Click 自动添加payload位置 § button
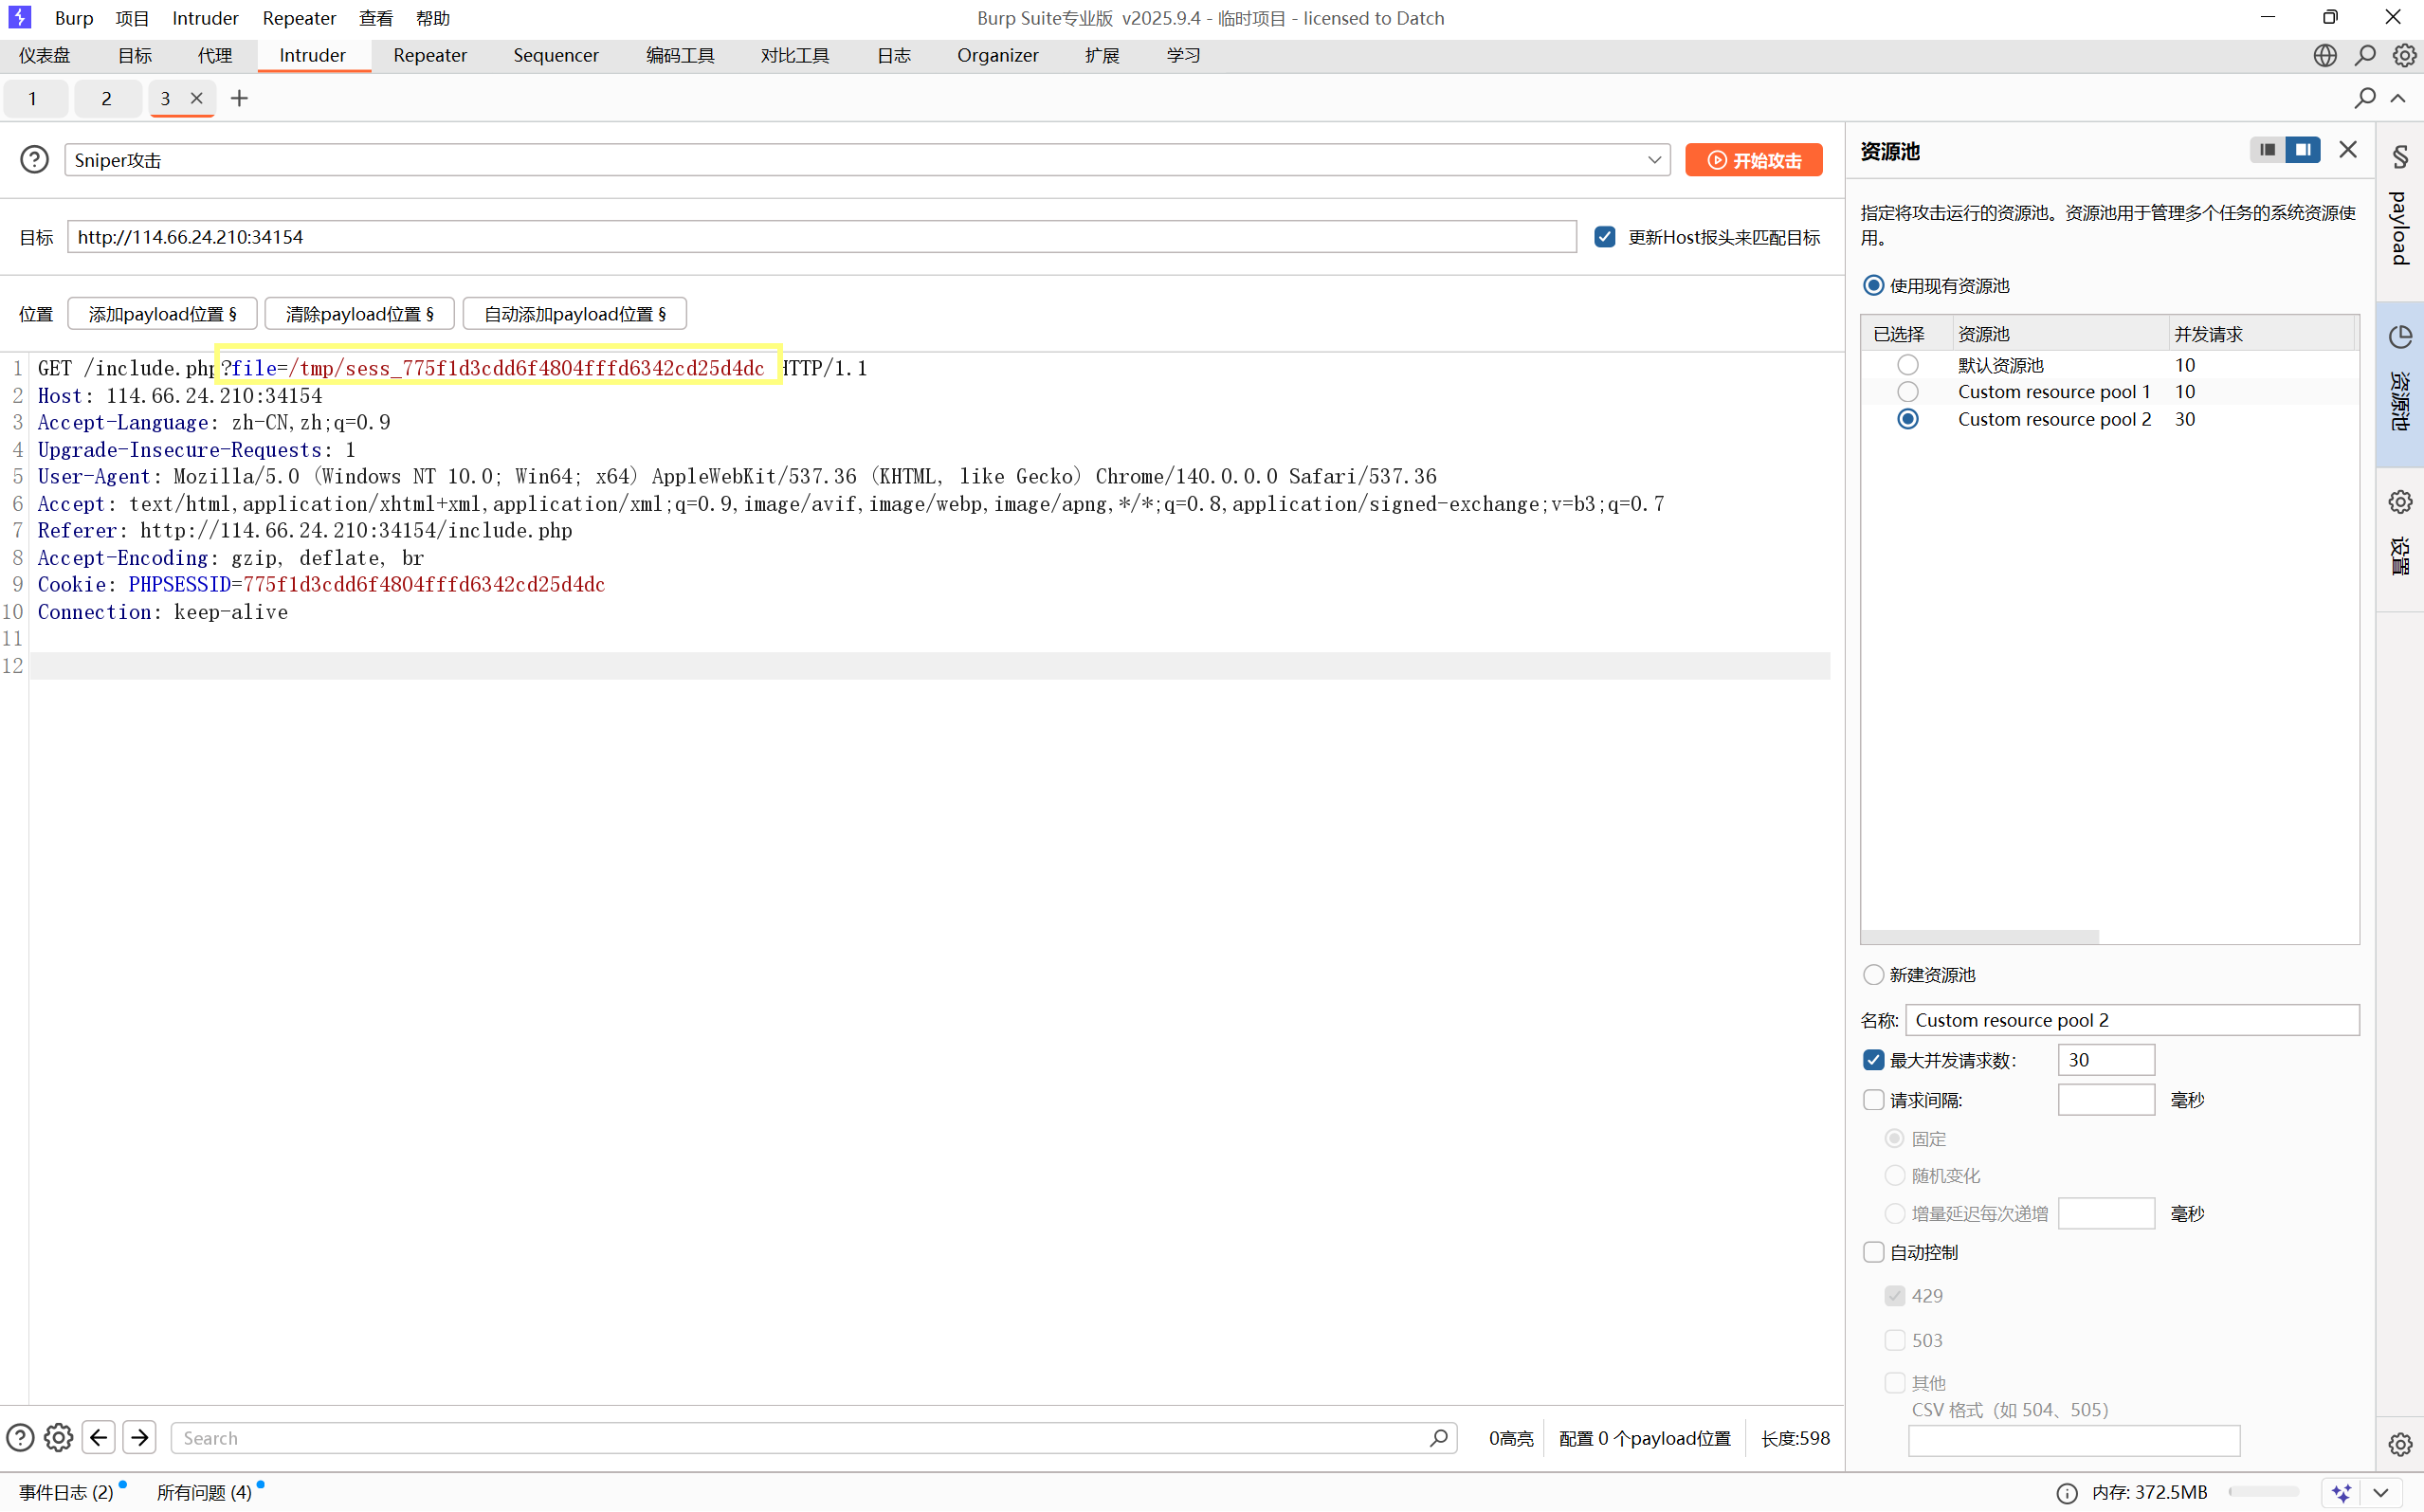The image size is (2424, 1512). (575, 314)
